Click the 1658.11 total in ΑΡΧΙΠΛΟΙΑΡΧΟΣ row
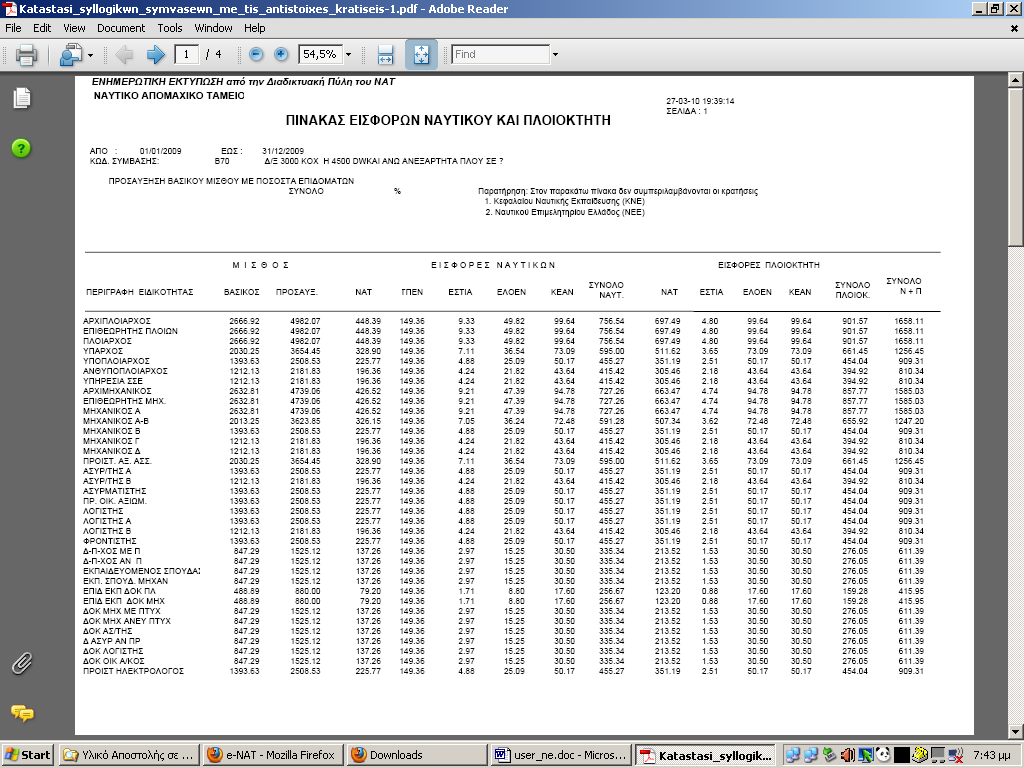Viewport: 1024px width, 768px height. coord(909,321)
